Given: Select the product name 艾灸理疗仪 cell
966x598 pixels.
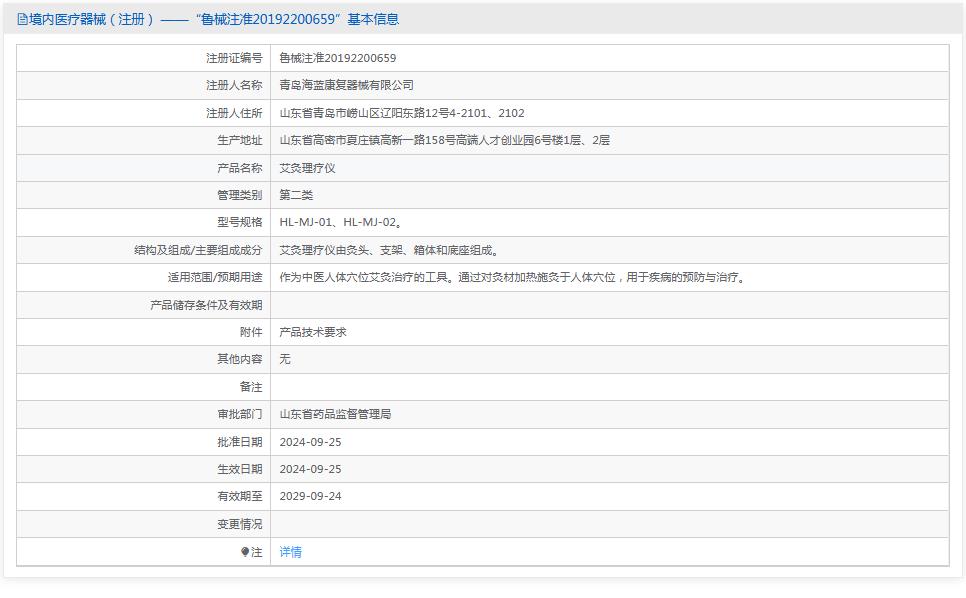Looking at the screenshot, I should tap(306, 167).
